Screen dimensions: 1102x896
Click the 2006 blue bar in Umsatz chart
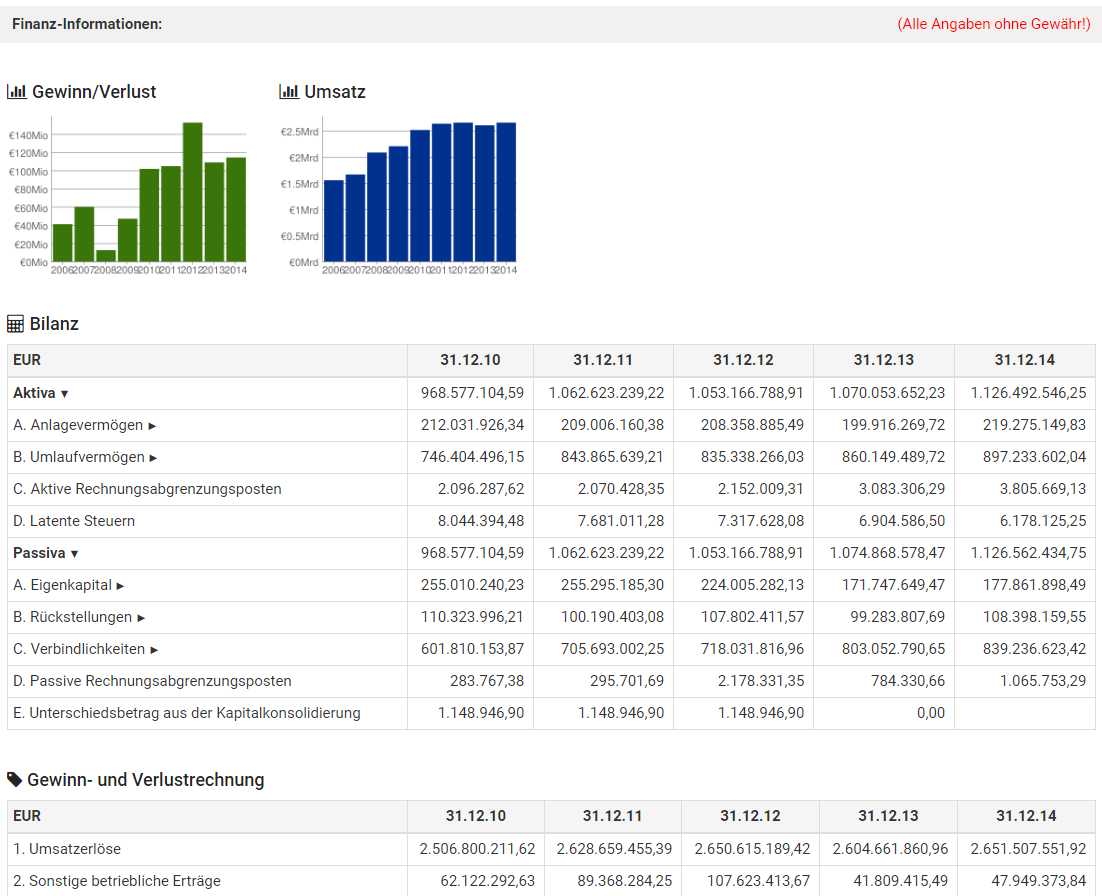333,221
